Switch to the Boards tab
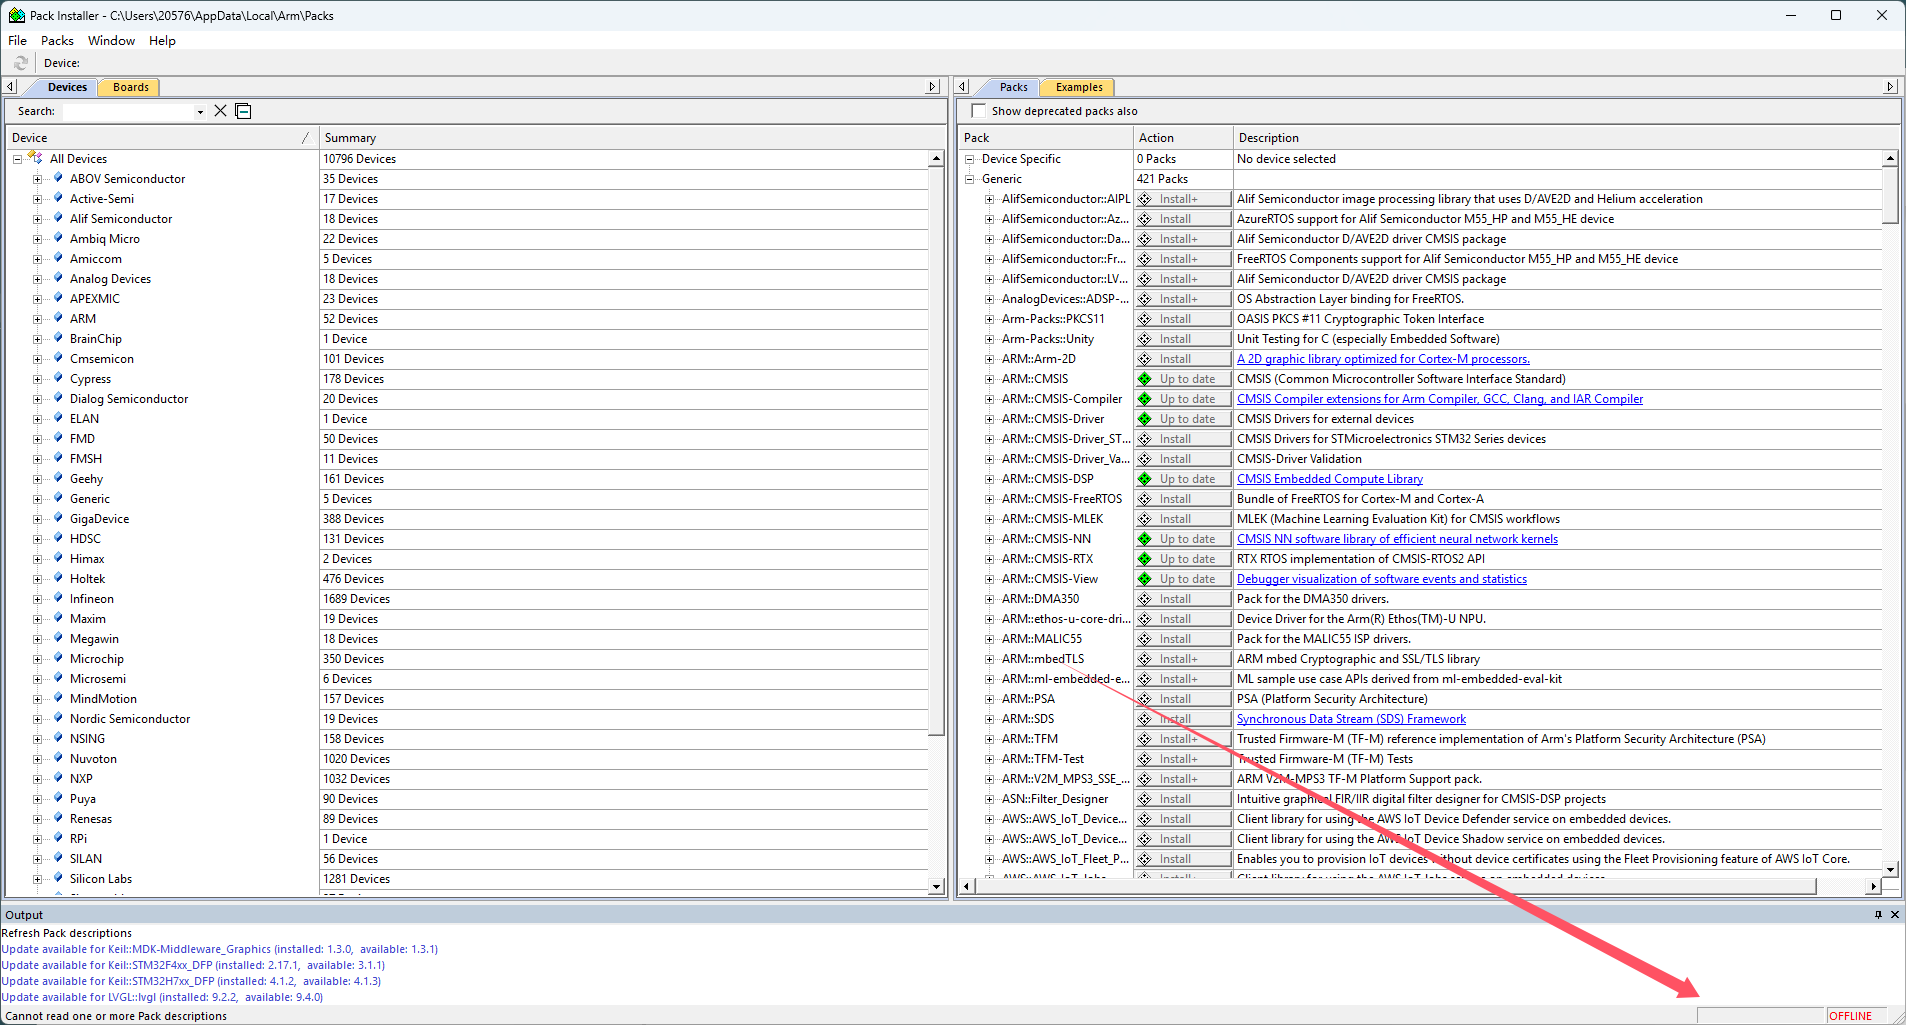 tap(130, 87)
